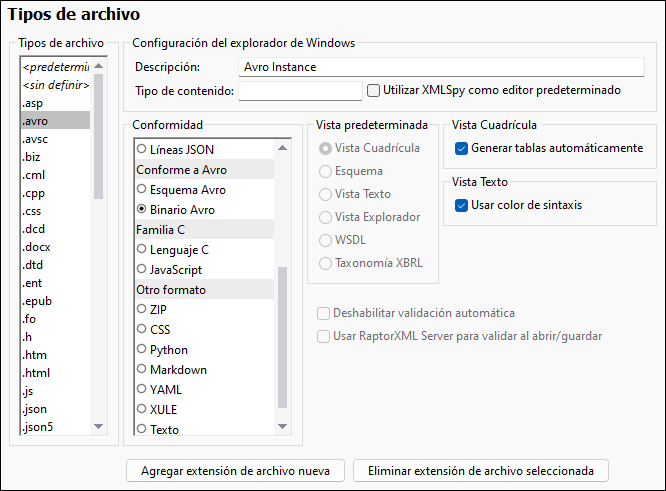Select .js file extension

tap(56, 391)
